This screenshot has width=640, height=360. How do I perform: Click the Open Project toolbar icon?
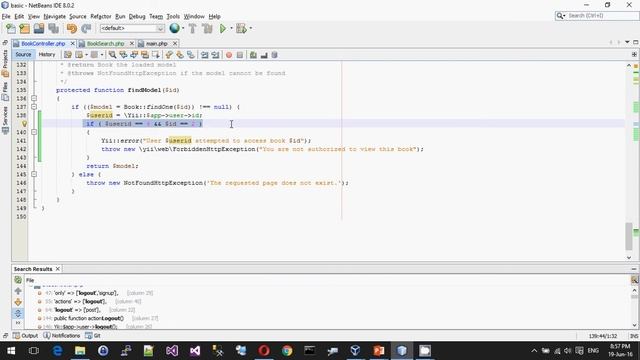coord(39,28)
